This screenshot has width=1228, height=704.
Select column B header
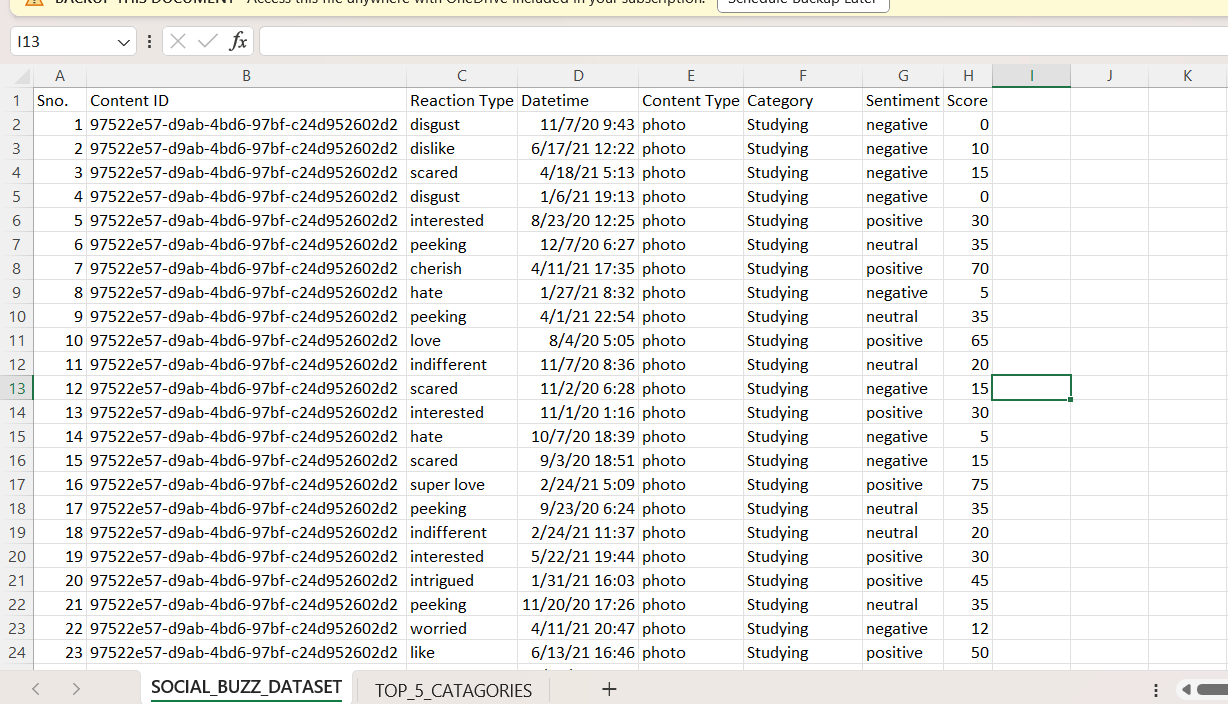pos(246,76)
